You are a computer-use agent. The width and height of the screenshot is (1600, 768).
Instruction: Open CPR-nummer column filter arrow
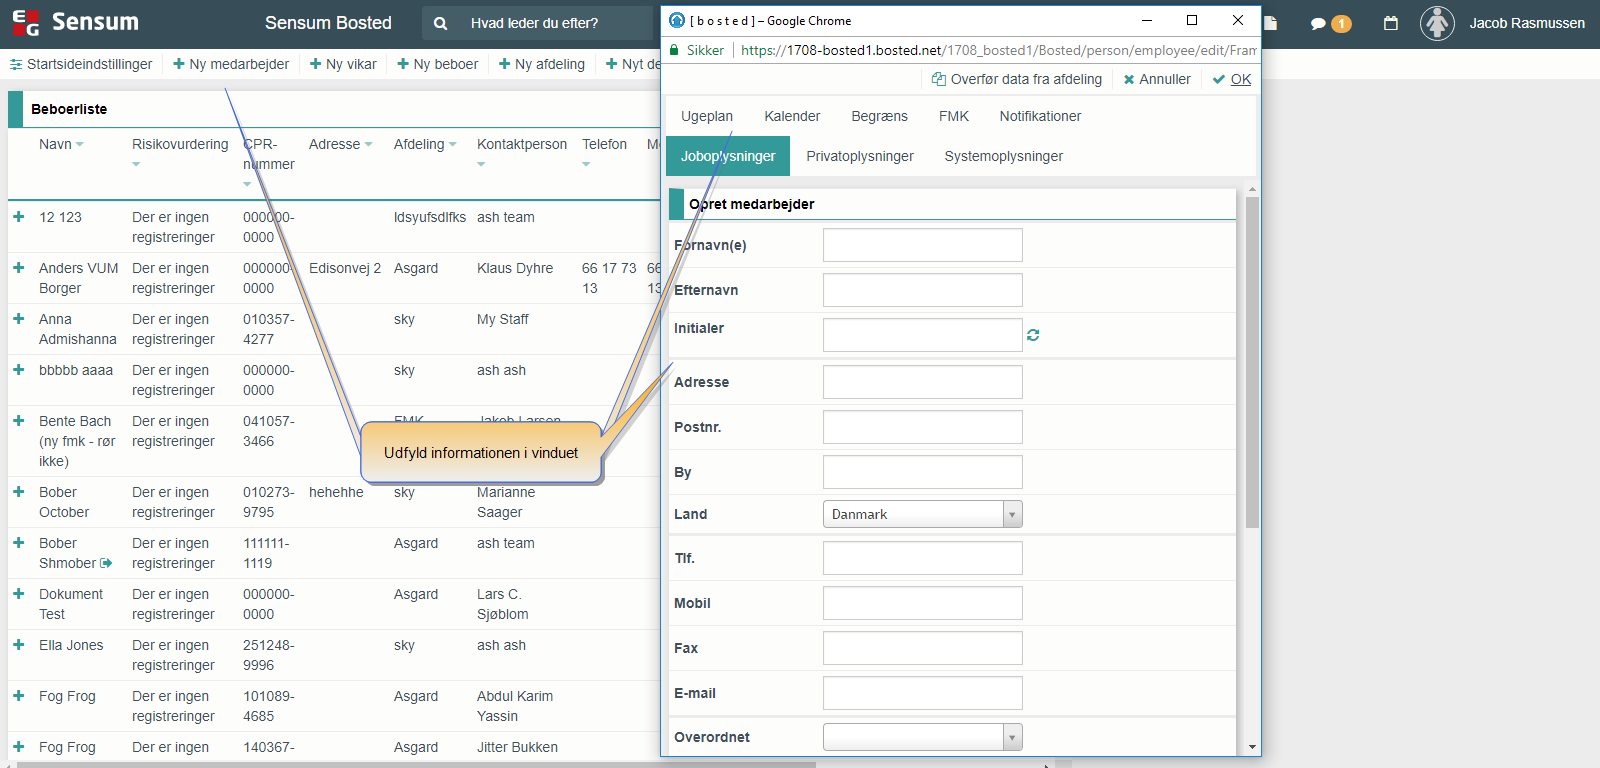click(247, 184)
